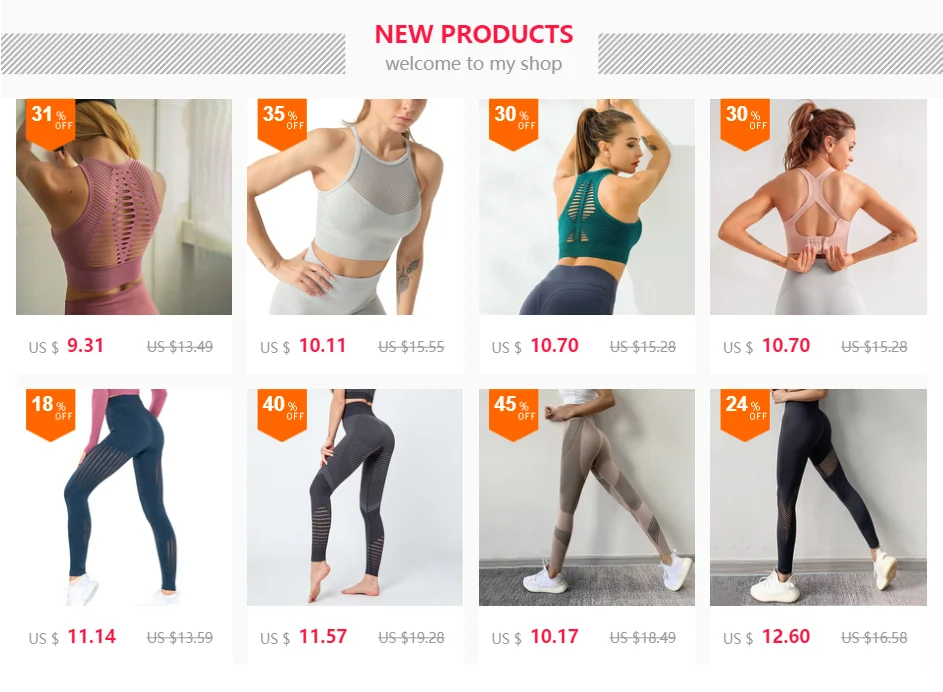Viewport: 943px width, 692px height.
Task: View the beige khaki leggings product
Action: click(x=587, y=497)
